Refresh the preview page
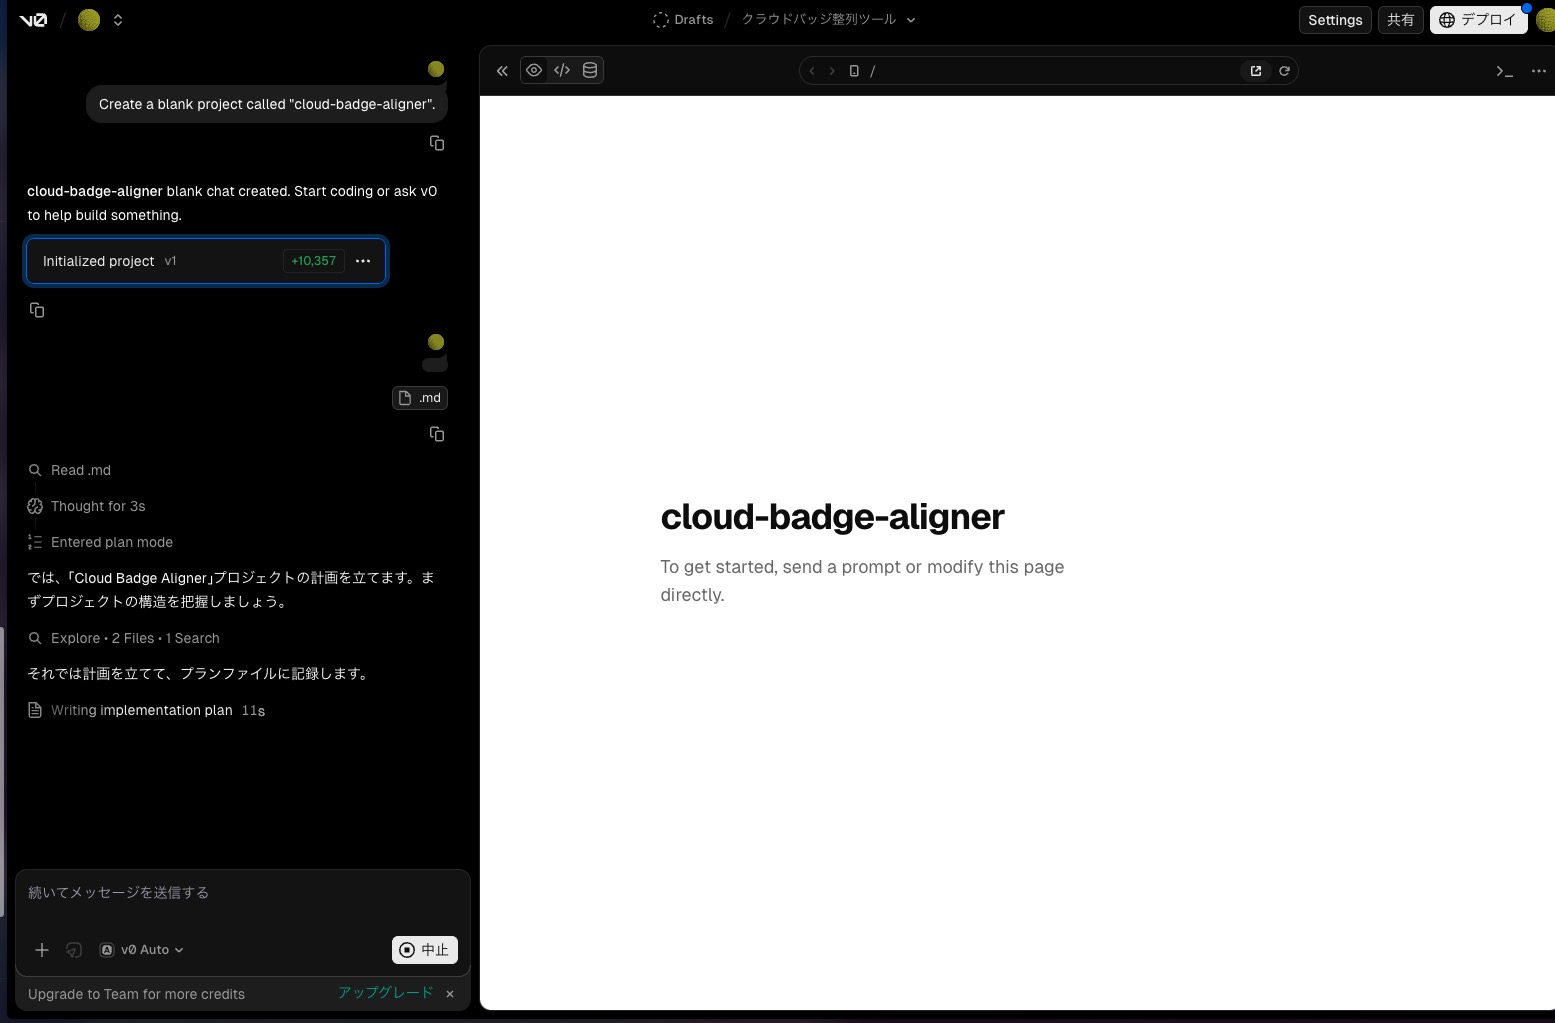This screenshot has width=1555, height=1023. pyautogui.click(x=1284, y=71)
